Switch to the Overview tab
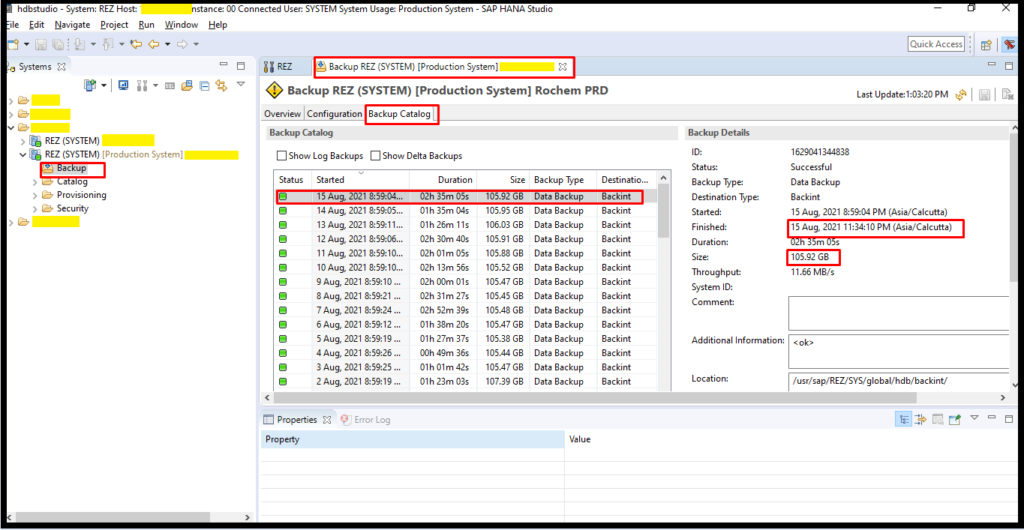This screenshot has height=530, width=1024. point(282,114)
